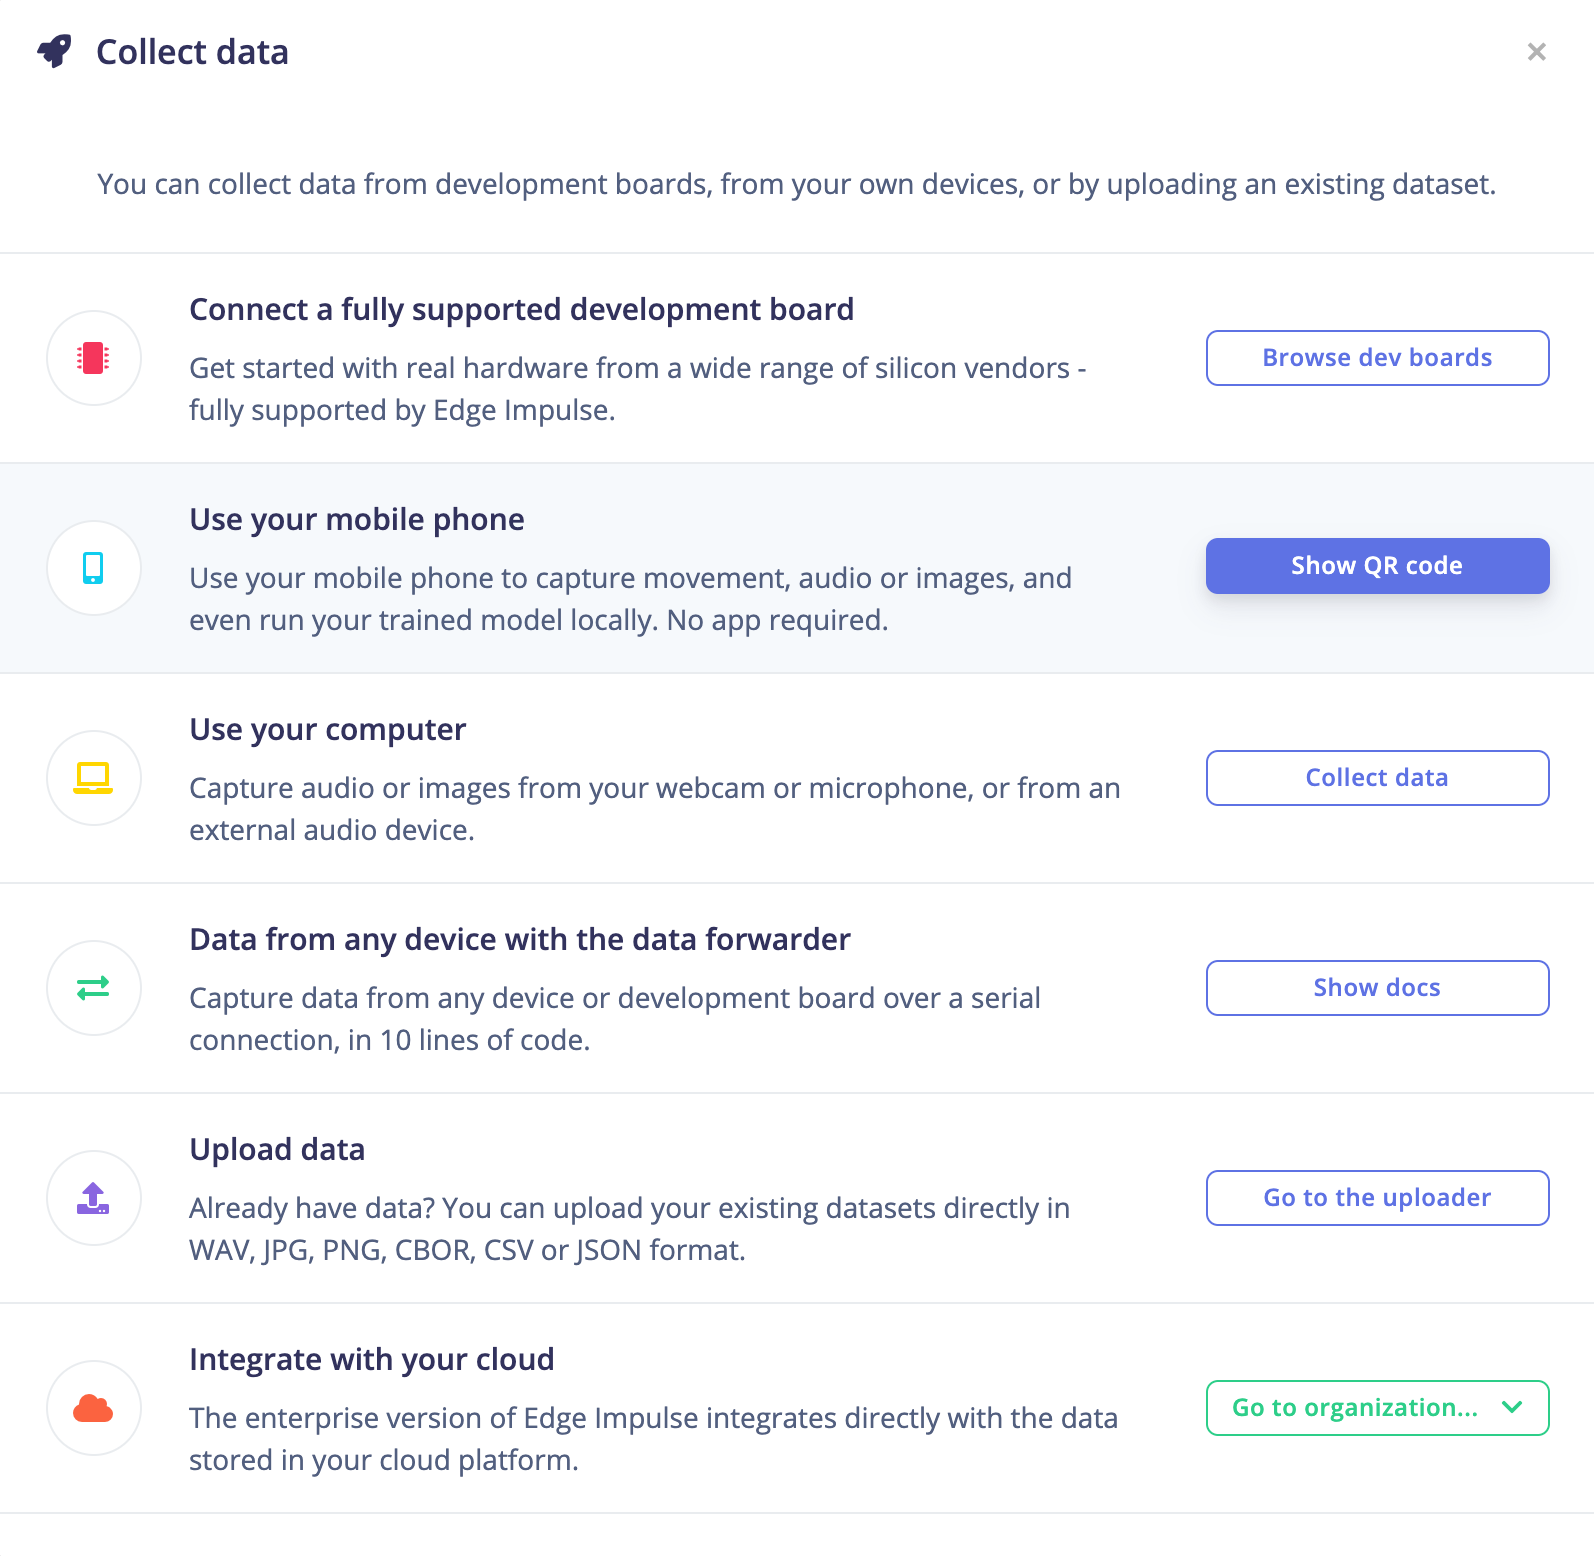Screen dimensions: 1594x1556
Task: Close the Collect data dialog
Action: (1536, 52)
